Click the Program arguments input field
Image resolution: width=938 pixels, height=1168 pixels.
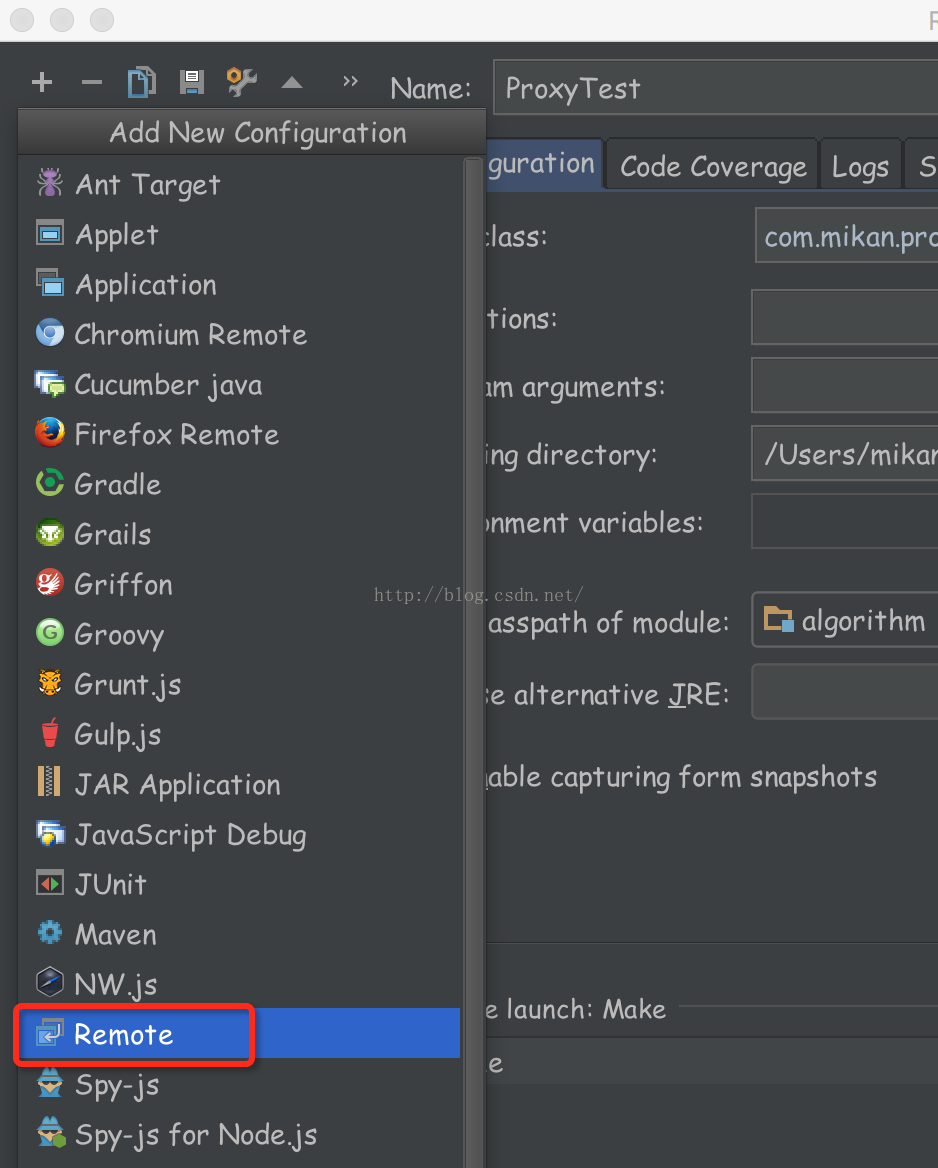point(844,385)
